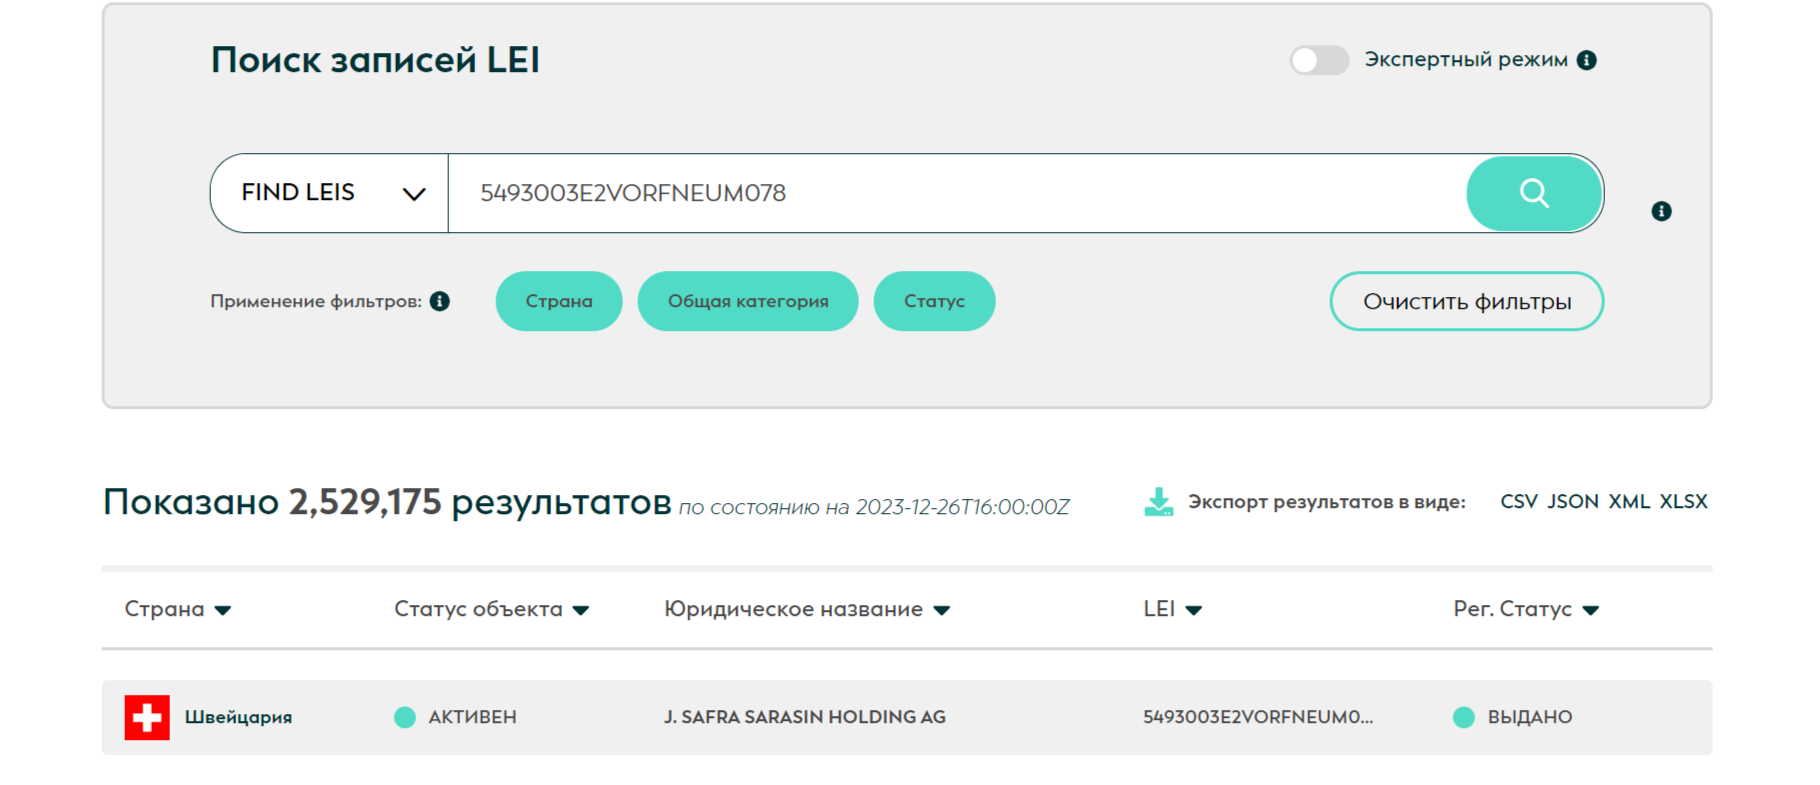Click the results count heading
The height and width of the screenshot is (785, 1820).
pos(387,502)
